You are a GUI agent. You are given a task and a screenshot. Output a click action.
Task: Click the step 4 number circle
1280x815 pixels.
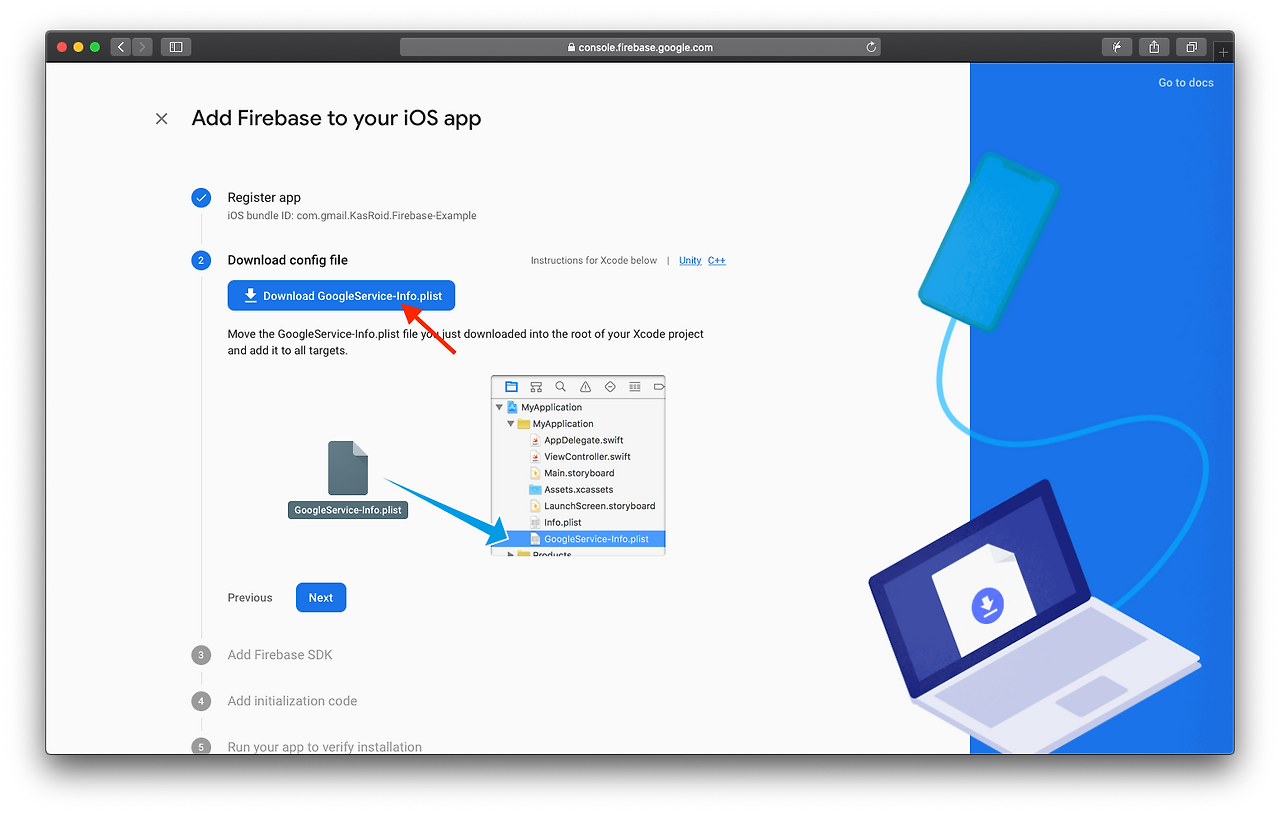(x=201, y=701)
